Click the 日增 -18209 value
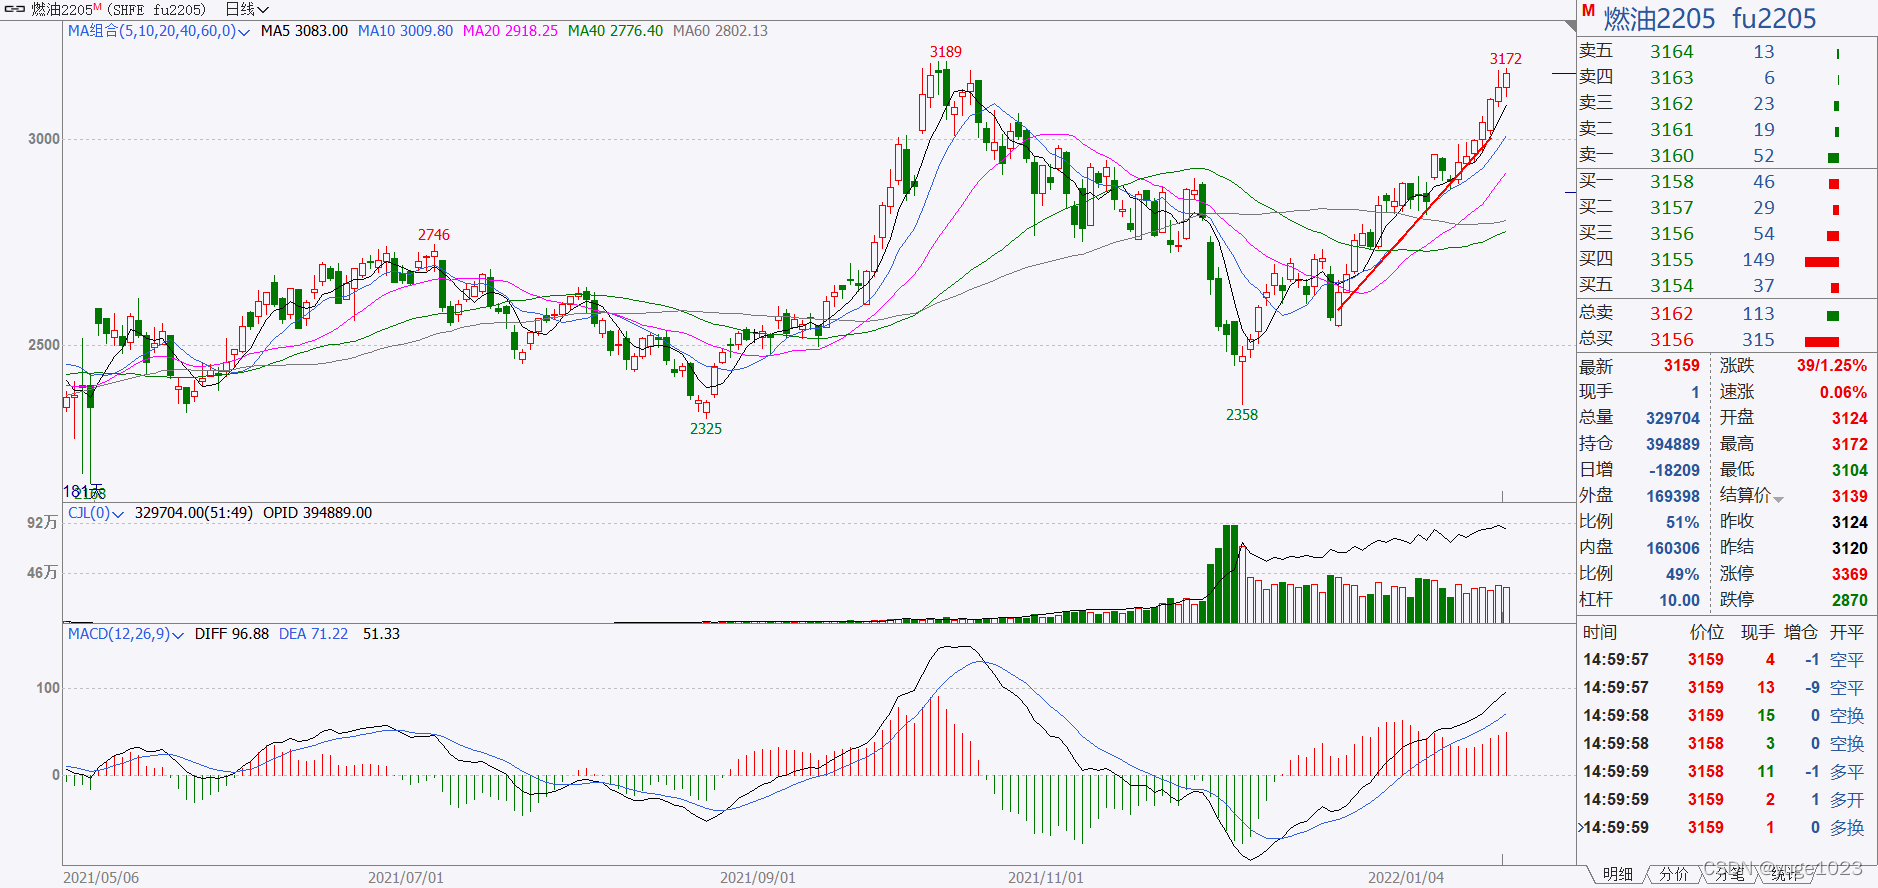This screenshot has height=888, width=1878. (1674, 470)
